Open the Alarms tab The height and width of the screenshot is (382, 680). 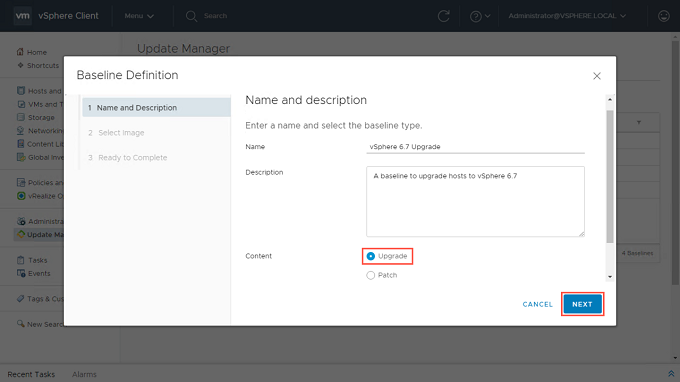[x=84, y=374]
